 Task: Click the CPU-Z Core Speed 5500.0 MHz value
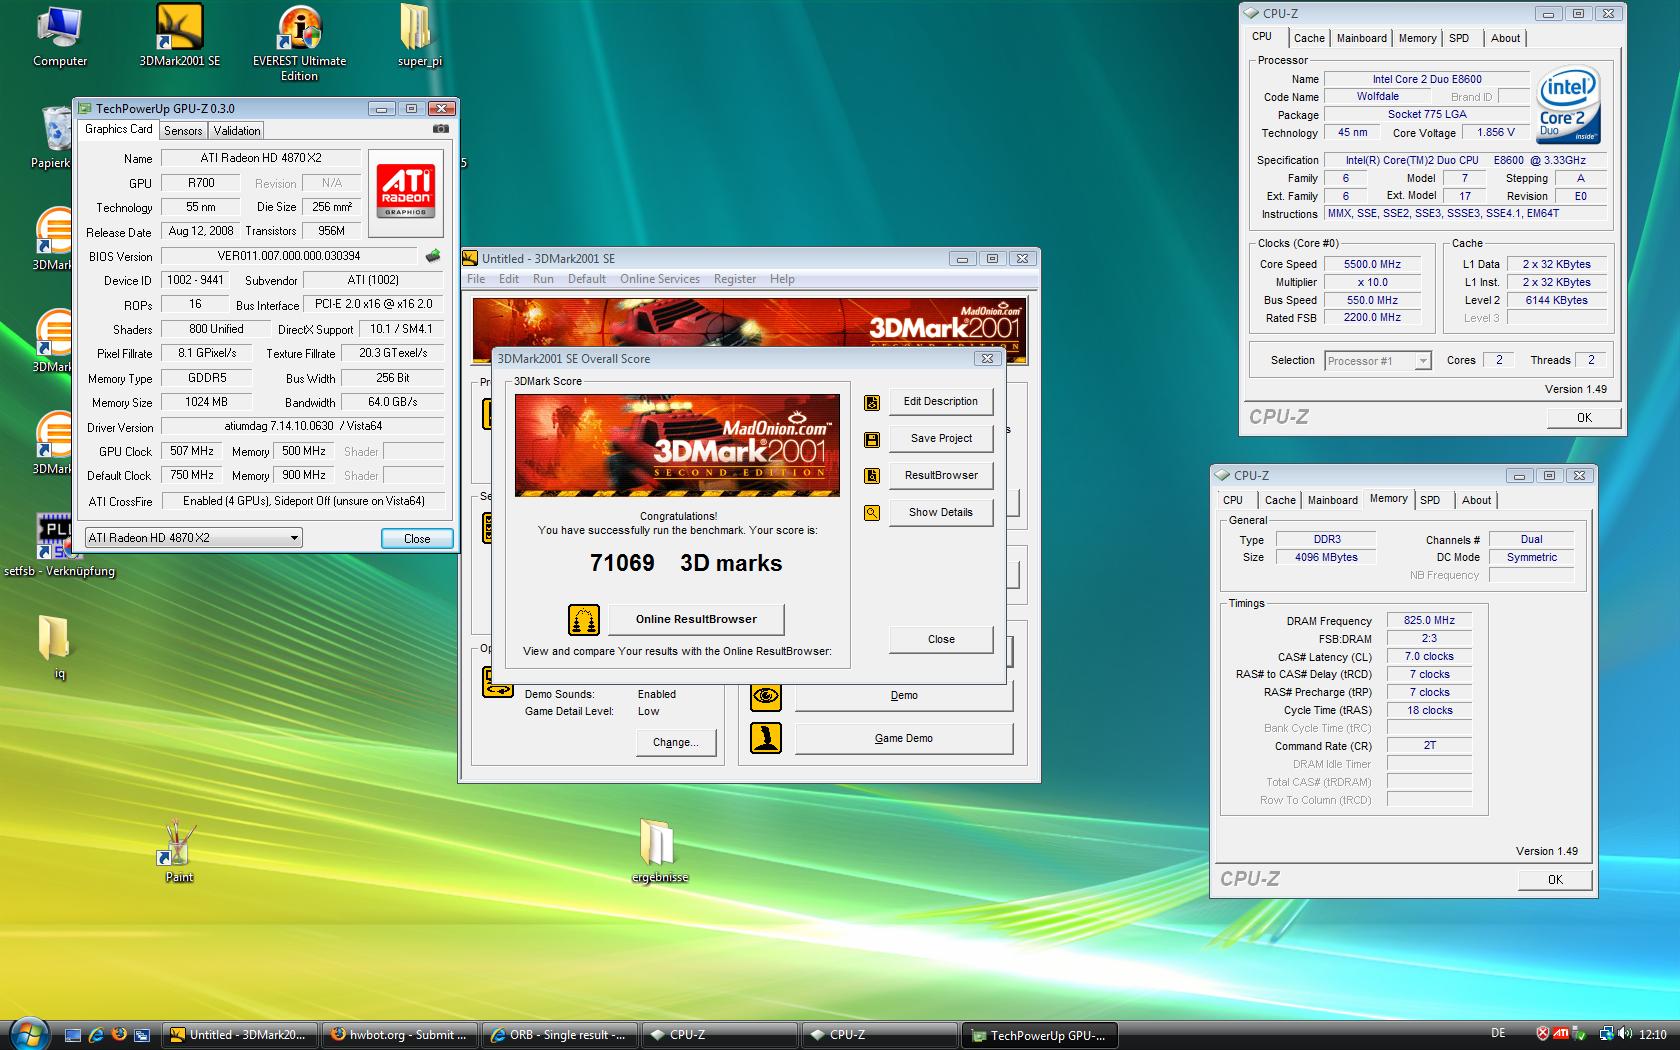click(1372, 265)
